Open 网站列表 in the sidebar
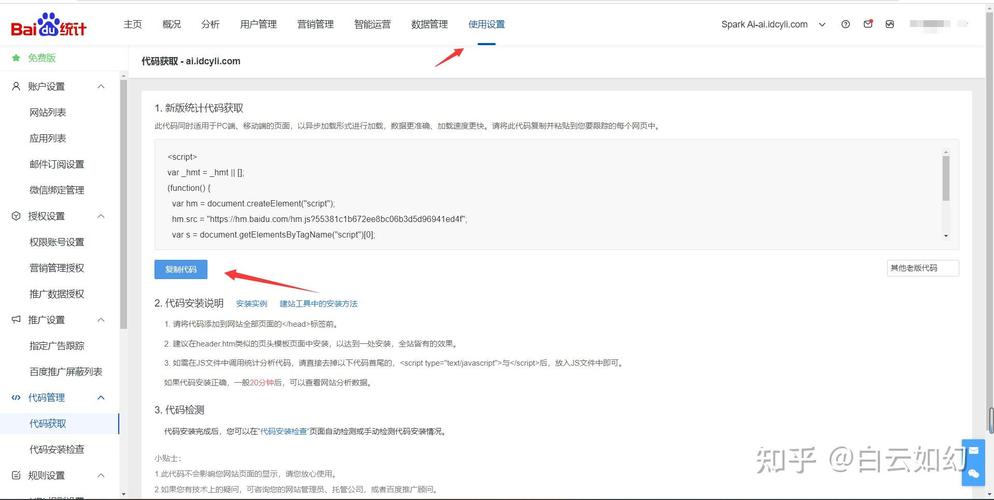Screen dimensions: 994x500 [48, 112]
